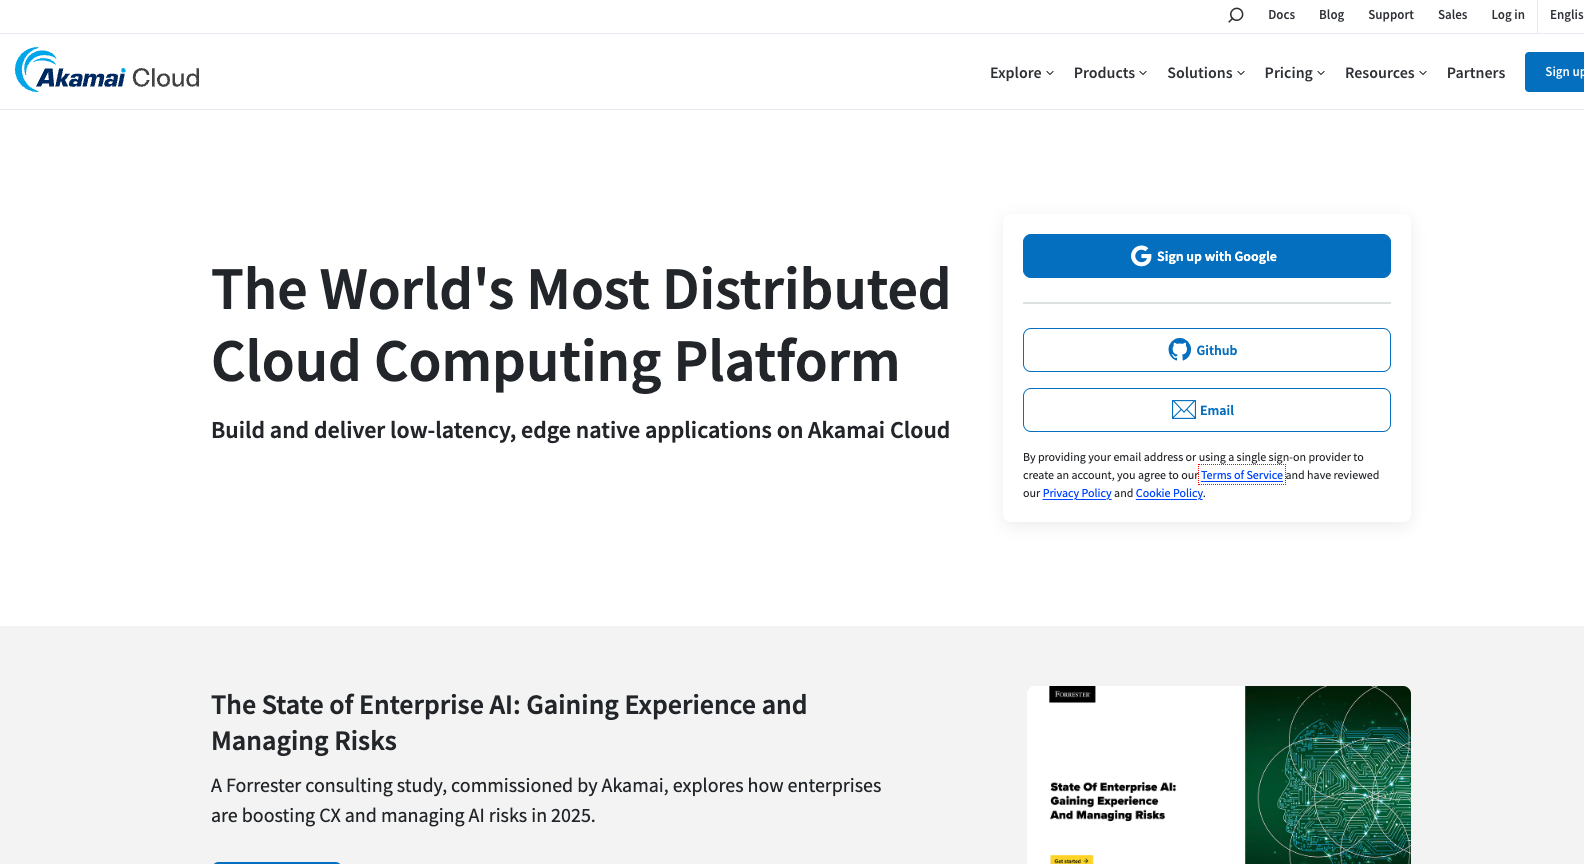Open the Pricing dropdown

click(x=1295, y=73)
